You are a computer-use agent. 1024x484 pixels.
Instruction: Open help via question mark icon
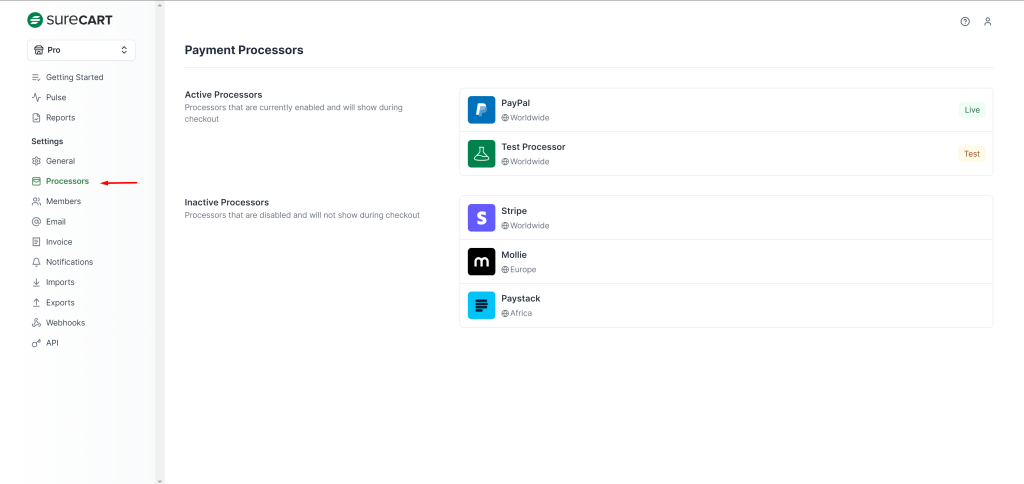(x=965, y=21)
